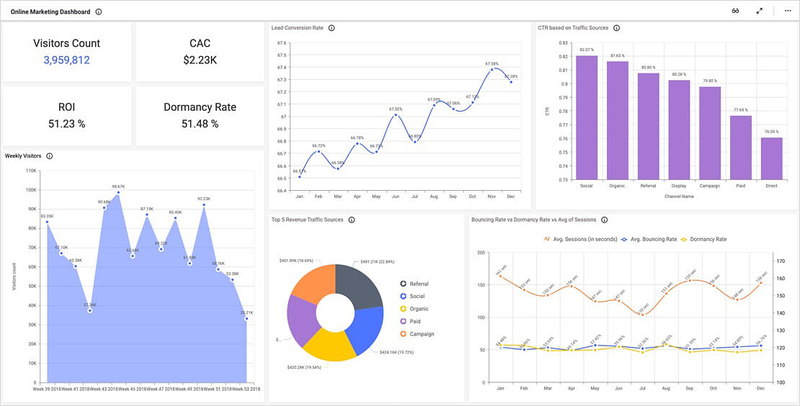Click info icon beside Top 5 Revenue Traffic Sources
The height and width of the screenshot is (406, 800).
pyautogui.click(x=352, y=220)
